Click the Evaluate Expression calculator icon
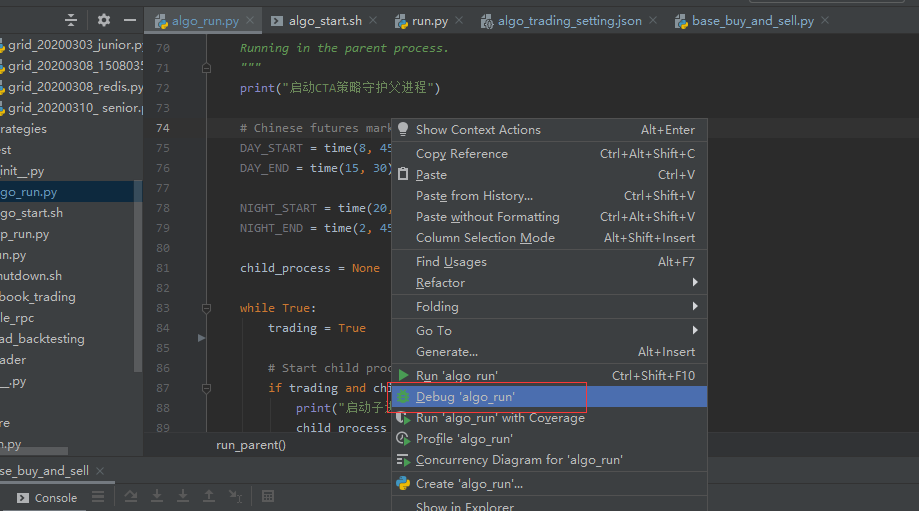The width and height of the screenshot is (919, 511). (x=268, y=496)
